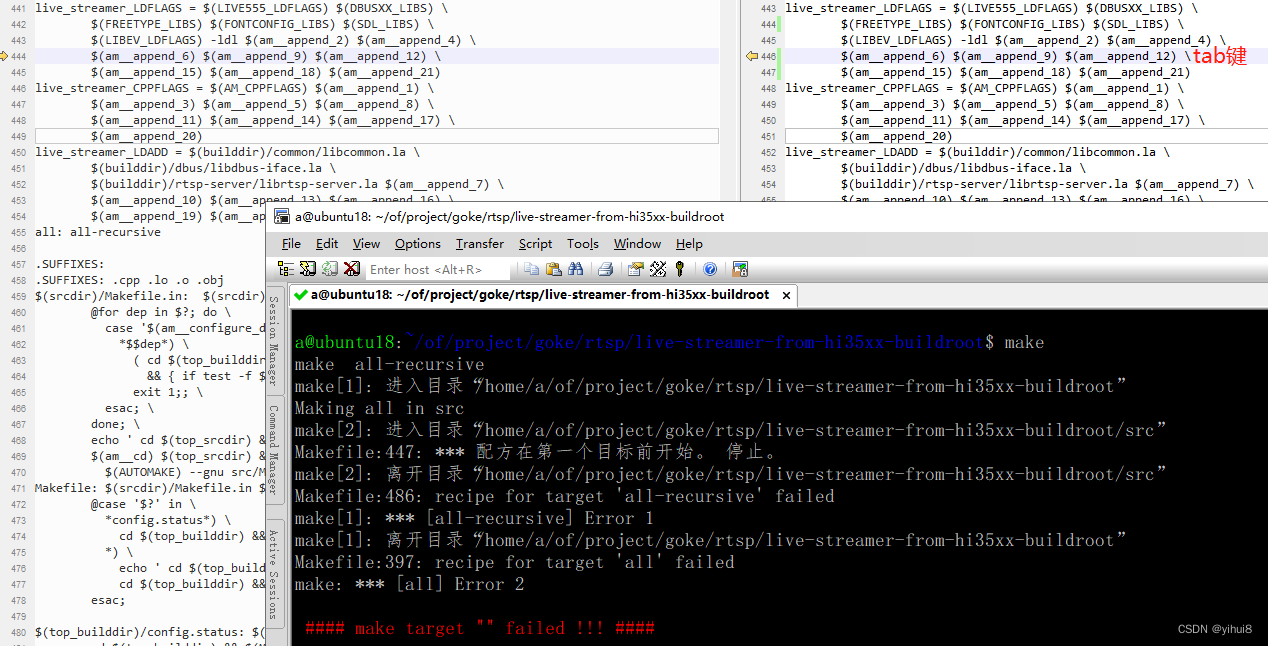The width and height of the screenshot is (1268, 646).
Task: Click '.SUFFIXES: .cpp .lo .o .obj' line
Action: click(129, 280)
